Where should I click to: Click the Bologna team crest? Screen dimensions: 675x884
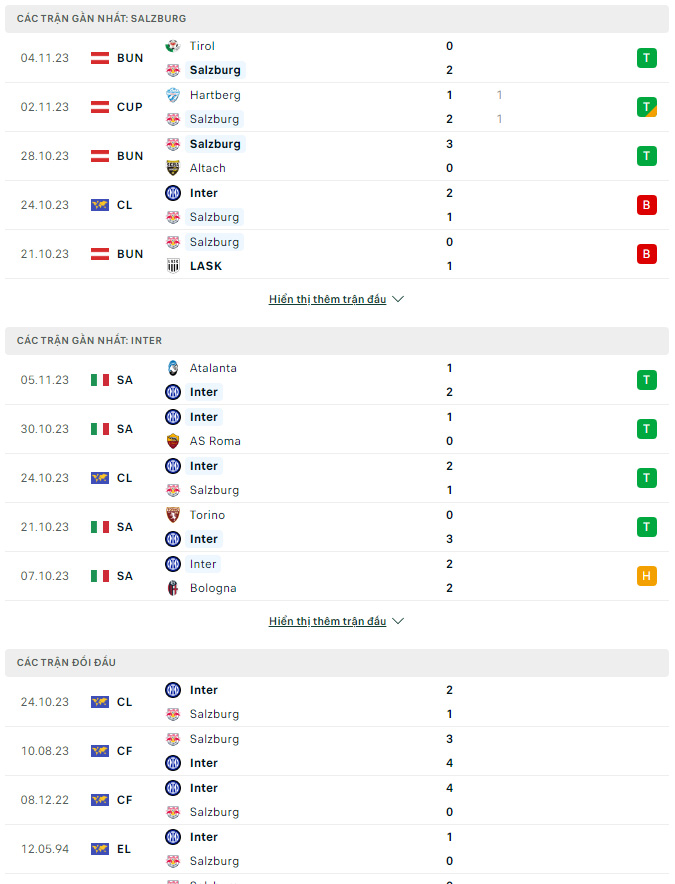click(173, 588)
